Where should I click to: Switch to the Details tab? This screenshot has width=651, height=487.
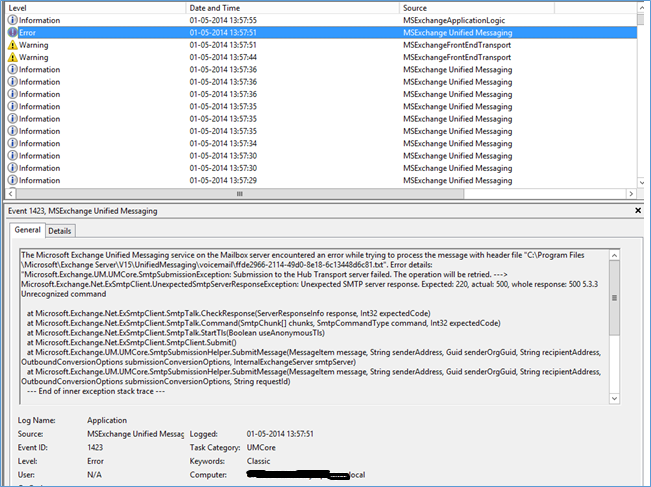[60, 231]
